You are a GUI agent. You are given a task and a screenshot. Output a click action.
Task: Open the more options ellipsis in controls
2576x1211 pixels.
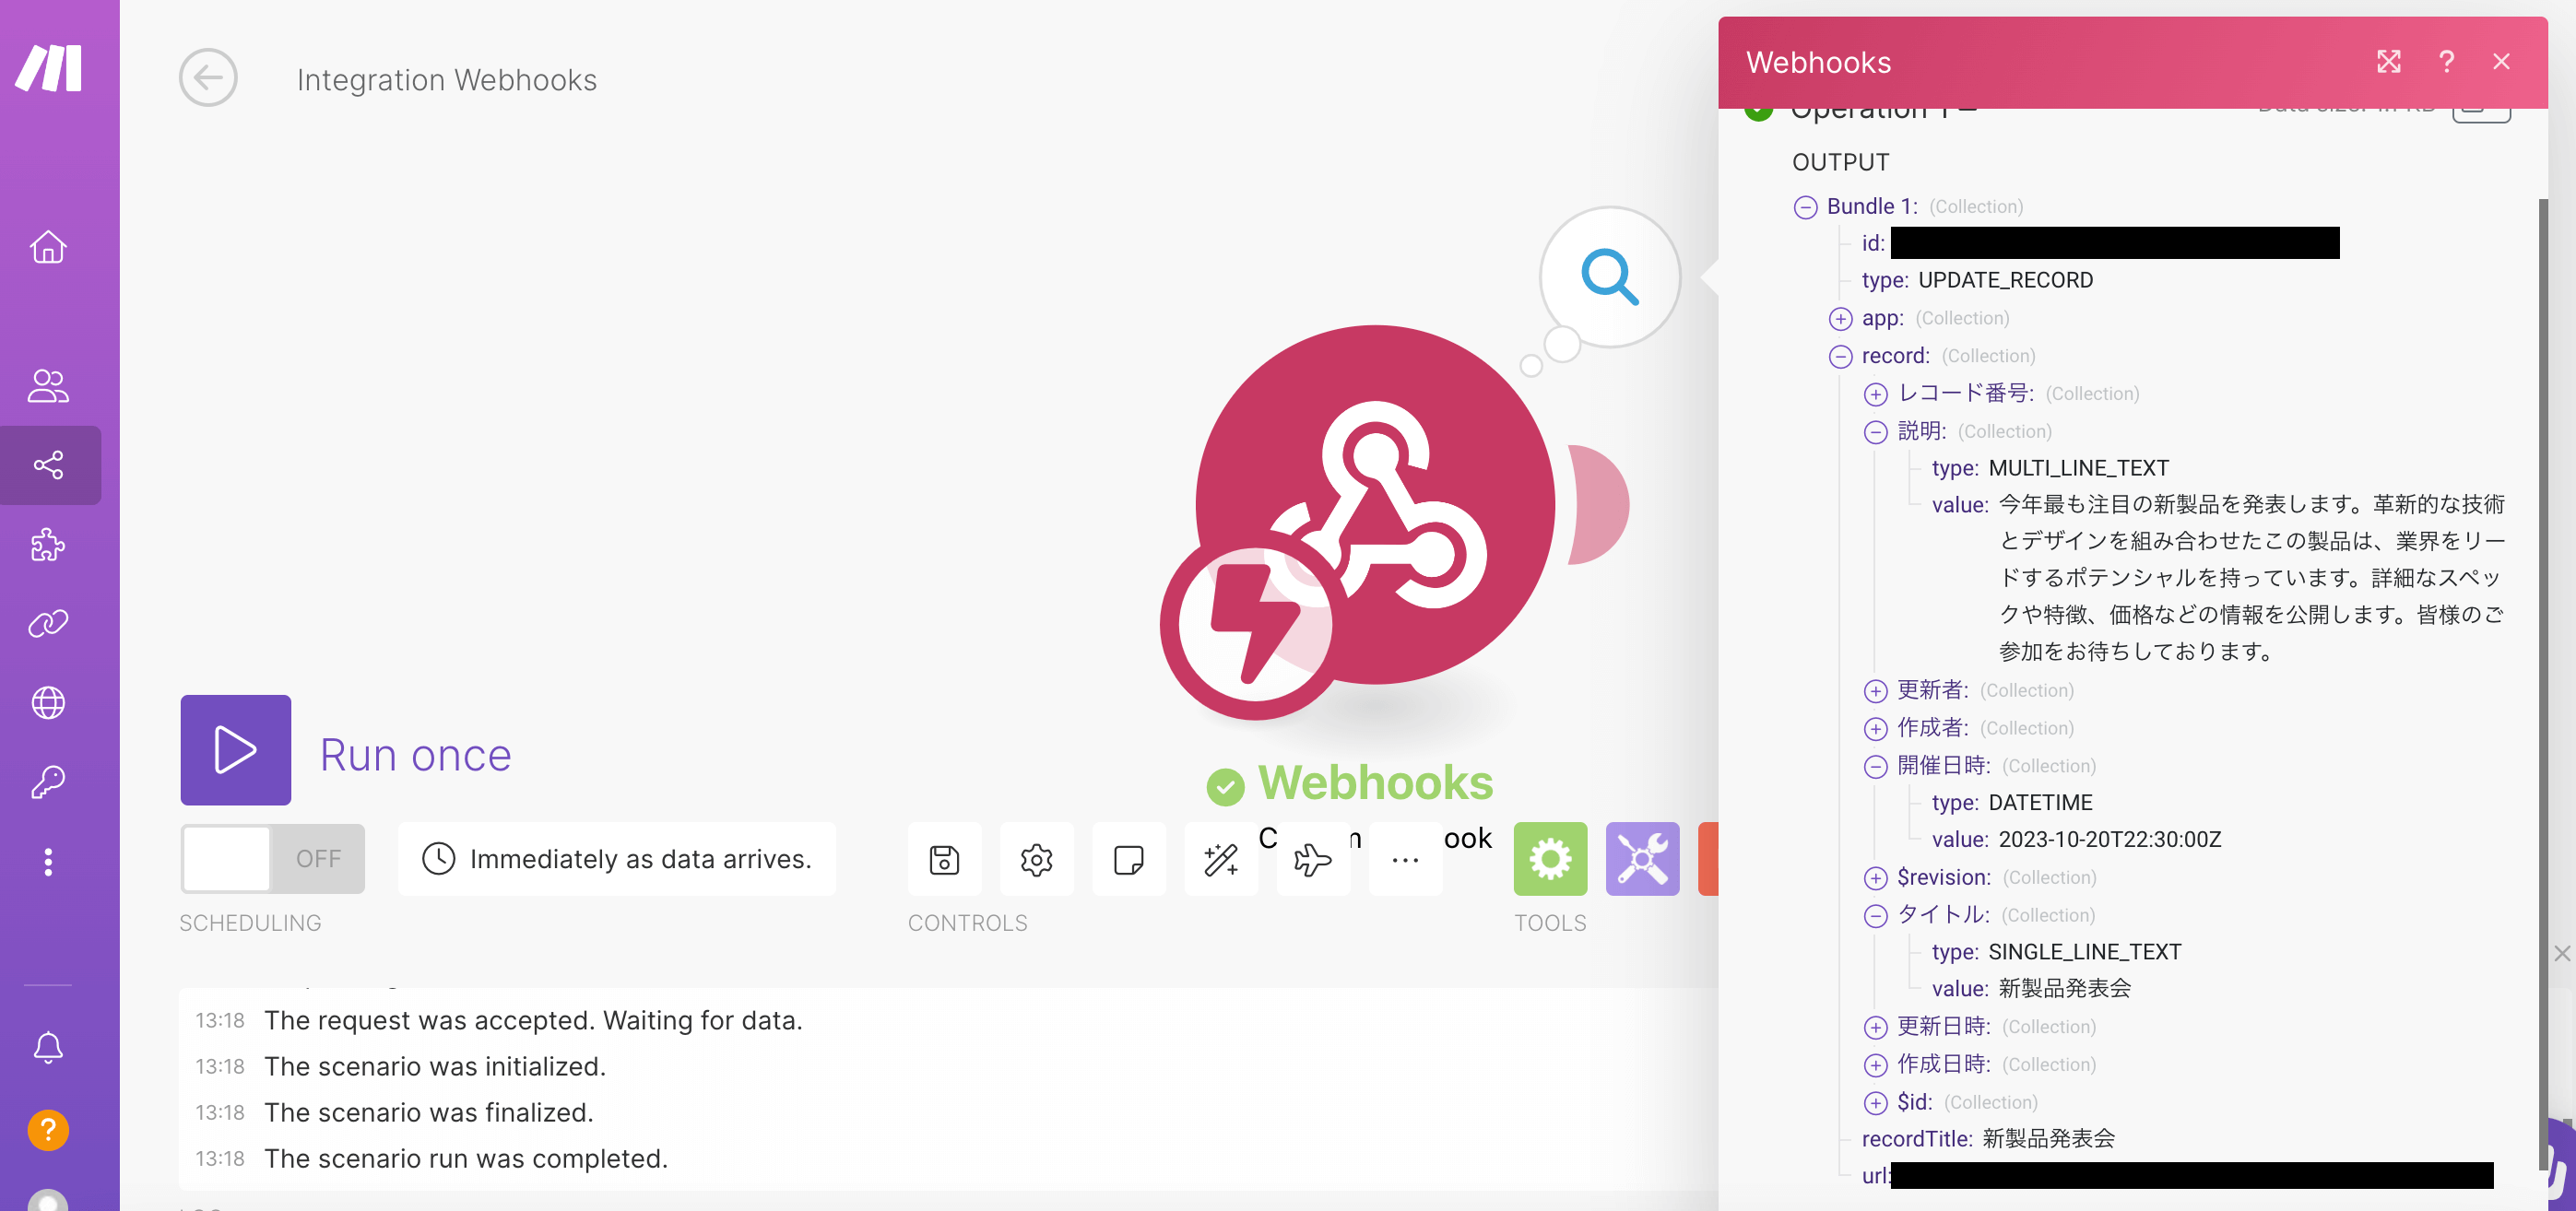pos(1405,859)
